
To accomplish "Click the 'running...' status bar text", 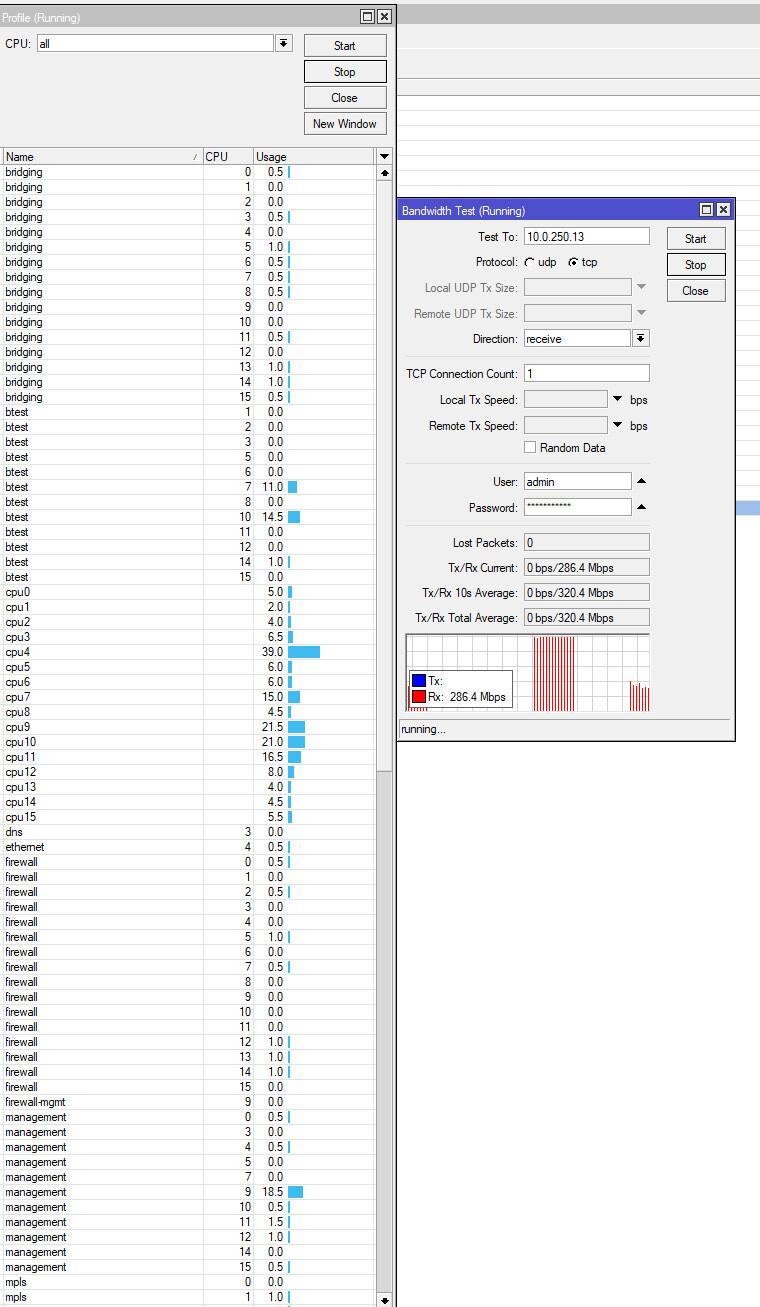I will [x=424, y=729].
